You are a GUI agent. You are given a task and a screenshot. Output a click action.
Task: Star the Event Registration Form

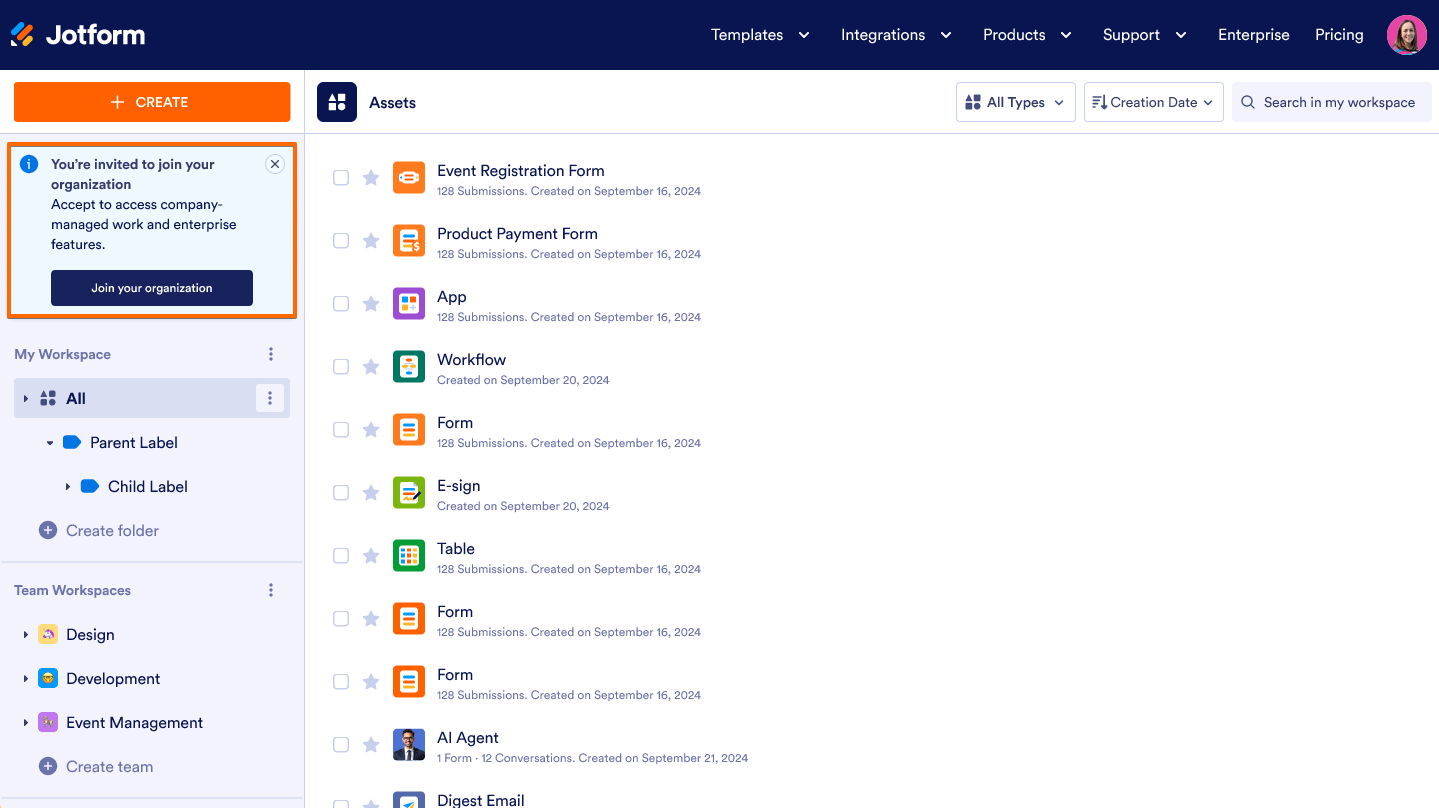[x=371, y=178]
